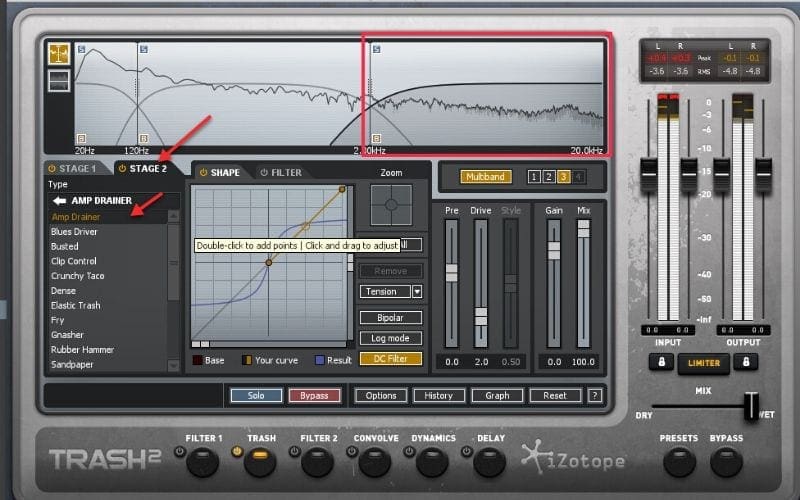This screenshot has height=500, width=800.
Task: Pick Rubber Hammer from the list
Action: (x=82, y=350)
